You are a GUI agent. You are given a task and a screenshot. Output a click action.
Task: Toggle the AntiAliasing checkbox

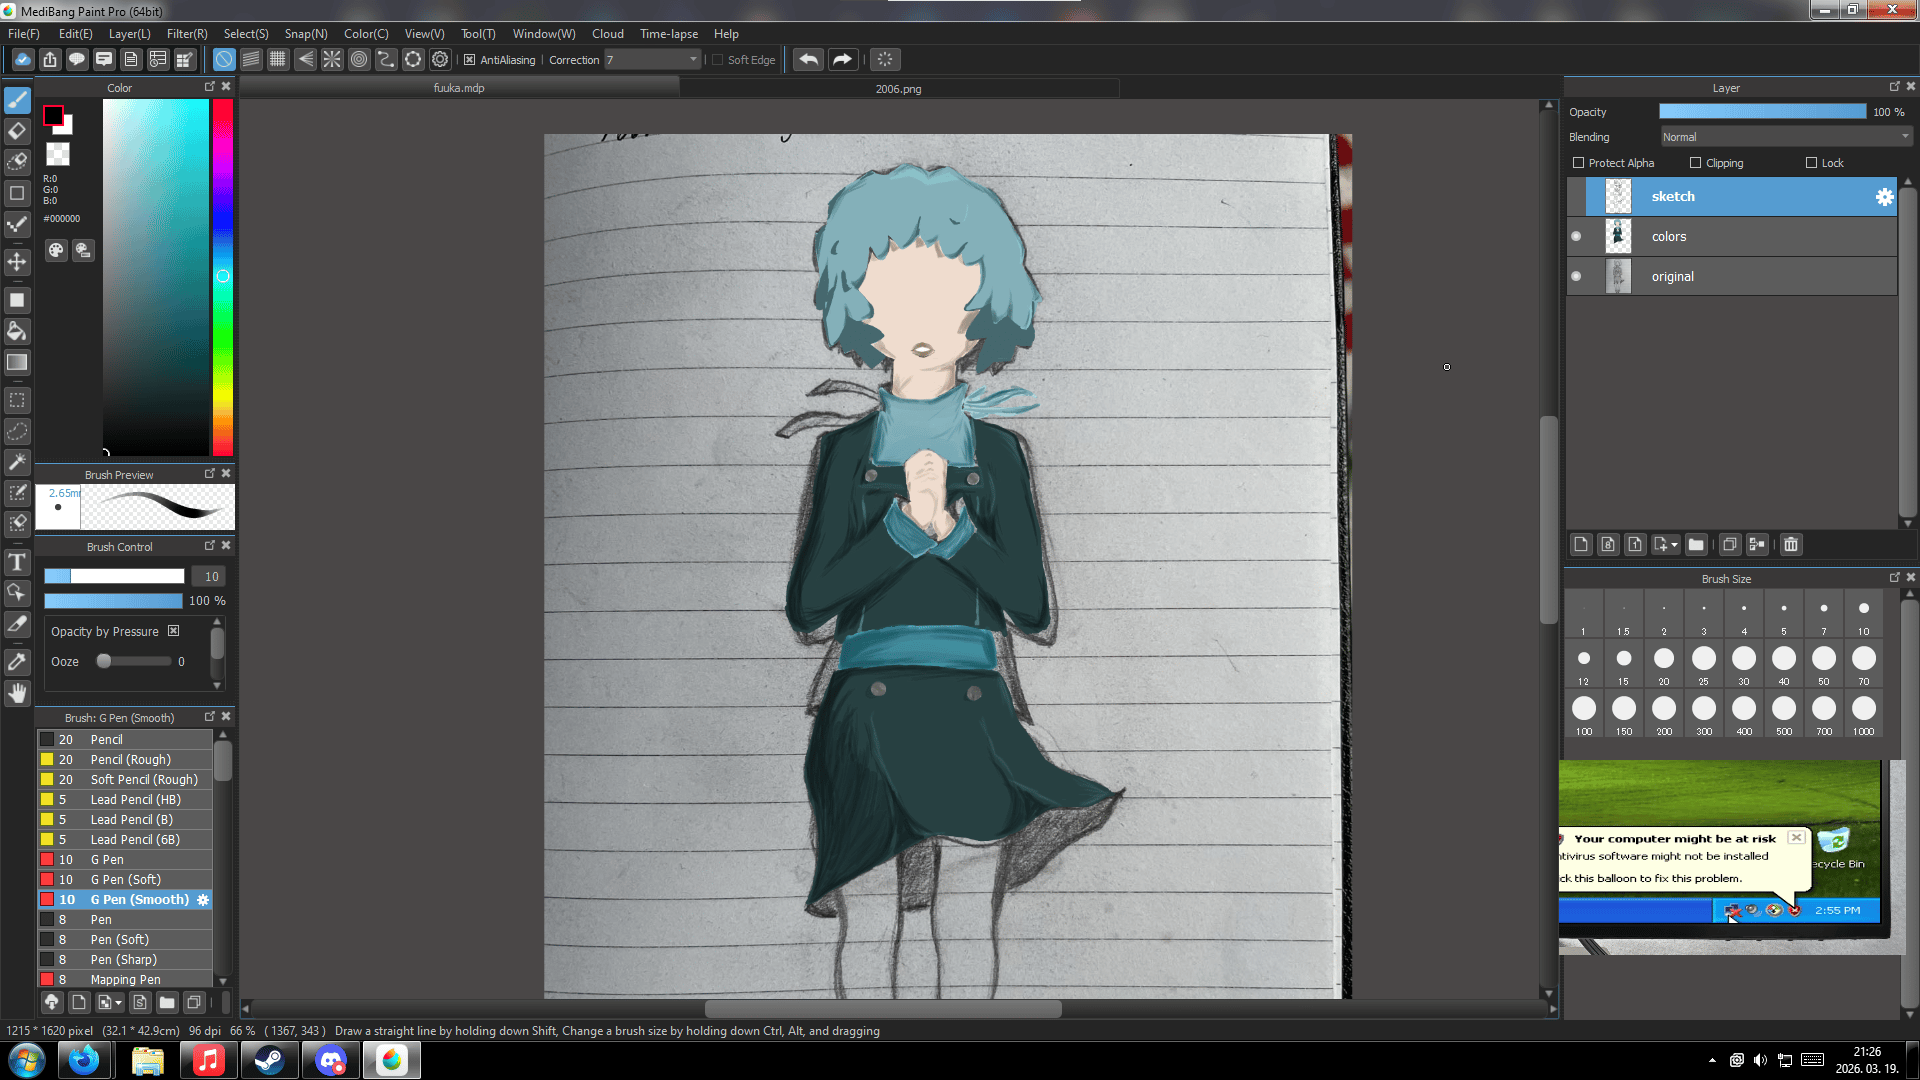(x=469, y=60)
